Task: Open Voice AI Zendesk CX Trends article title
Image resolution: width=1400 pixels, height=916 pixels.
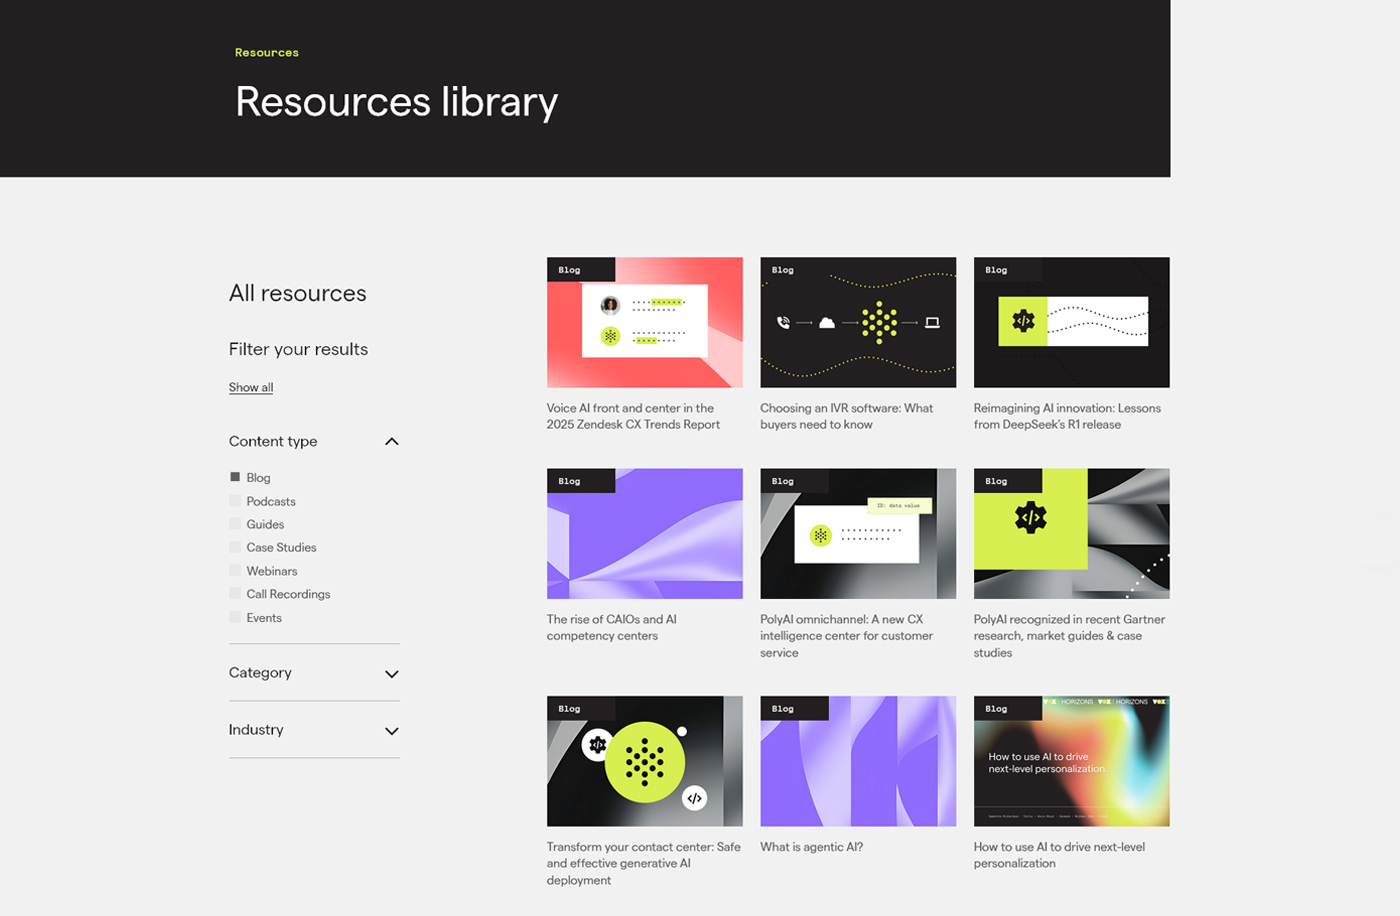Action: [633, 416]
